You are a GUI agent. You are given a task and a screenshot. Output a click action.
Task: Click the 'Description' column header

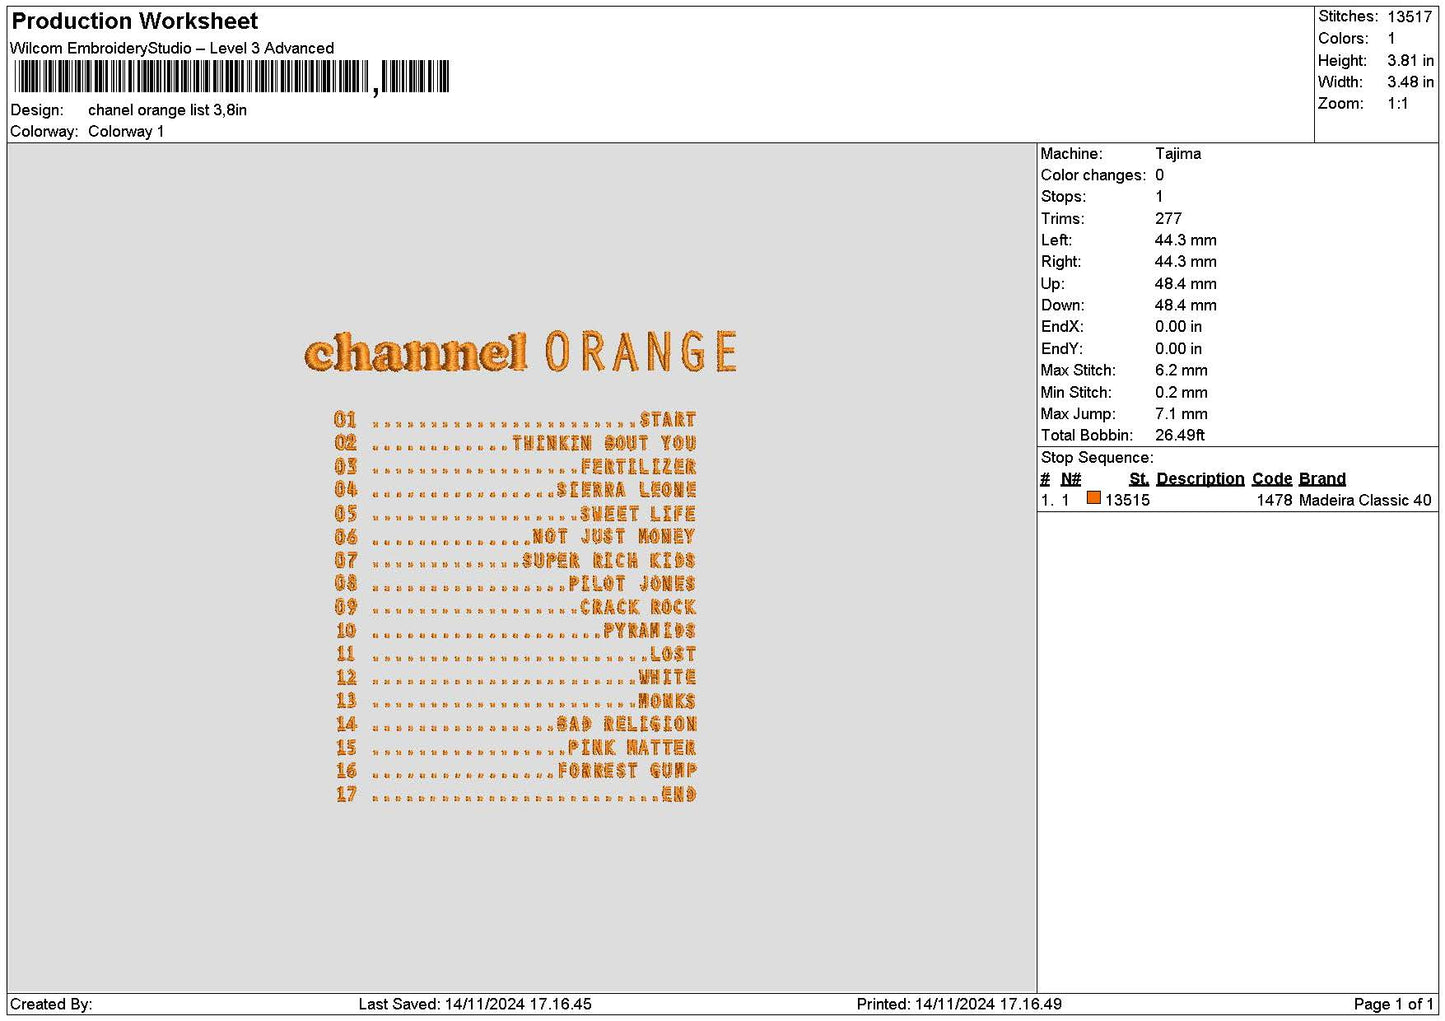coord(1200,479)
